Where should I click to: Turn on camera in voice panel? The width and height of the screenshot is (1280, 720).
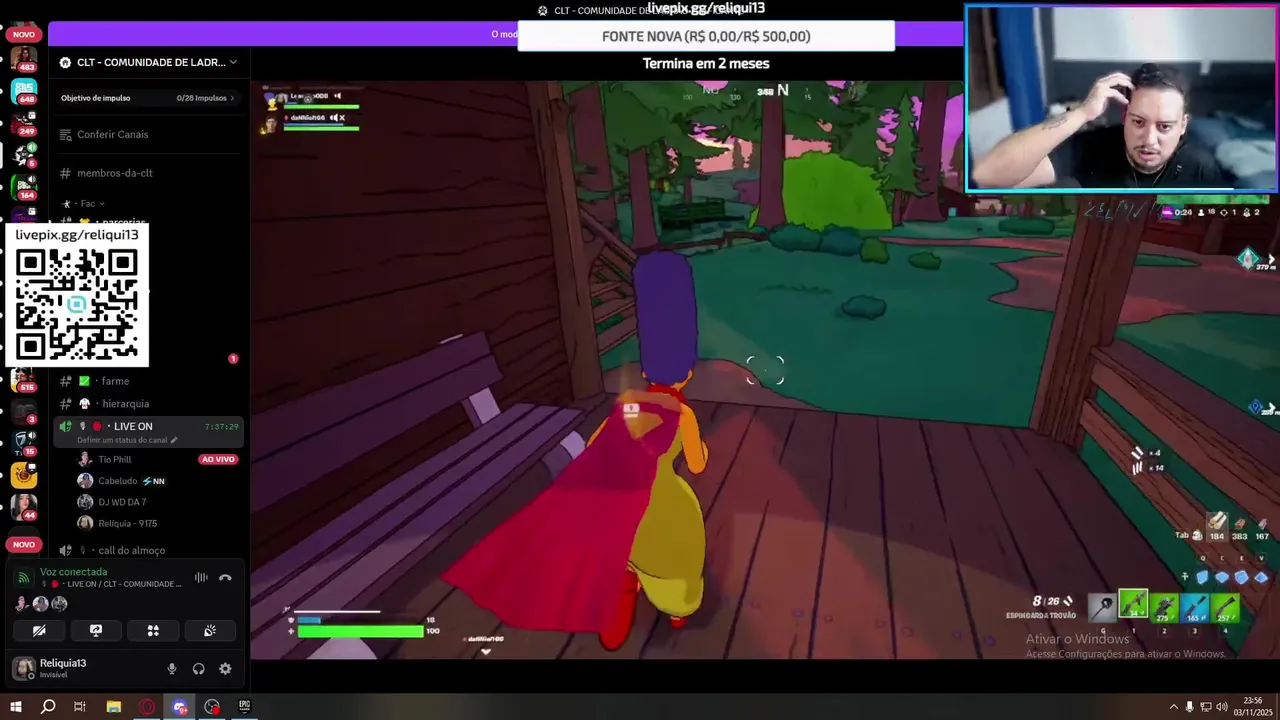[x=39, y=631]
